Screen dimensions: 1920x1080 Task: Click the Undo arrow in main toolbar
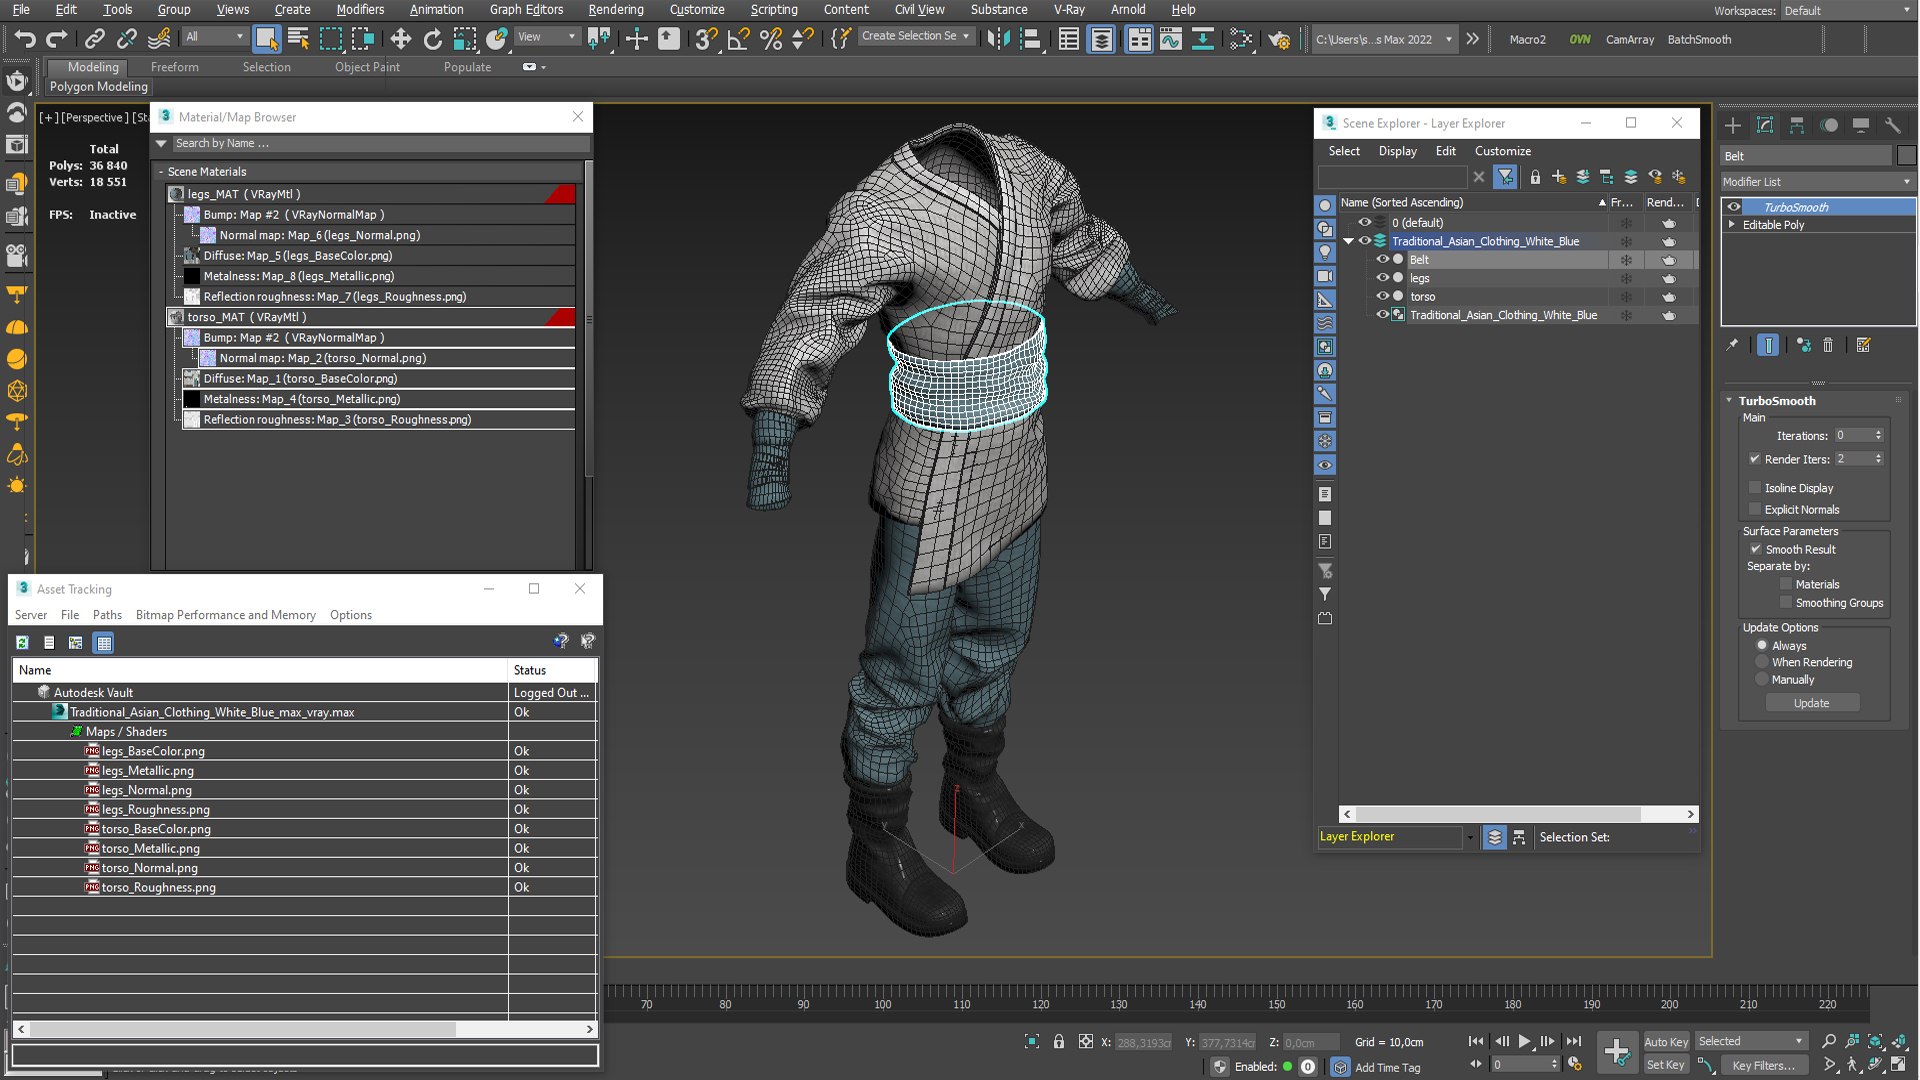pyautogui.click(x=24, y=39)
